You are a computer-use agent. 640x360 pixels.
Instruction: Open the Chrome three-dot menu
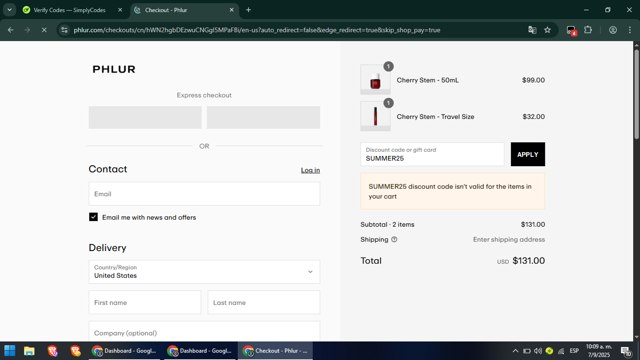click(x=630, y=30)
